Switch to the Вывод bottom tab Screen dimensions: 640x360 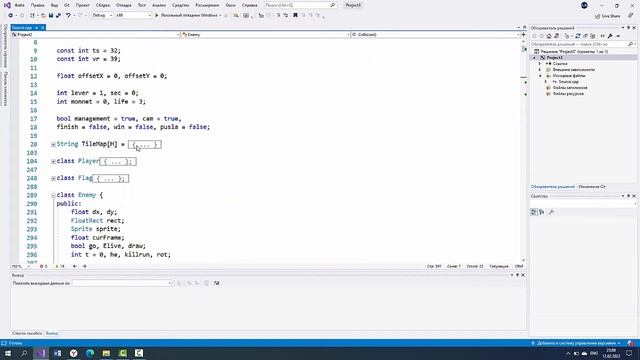pyautogui.click(x=52, y=333)
